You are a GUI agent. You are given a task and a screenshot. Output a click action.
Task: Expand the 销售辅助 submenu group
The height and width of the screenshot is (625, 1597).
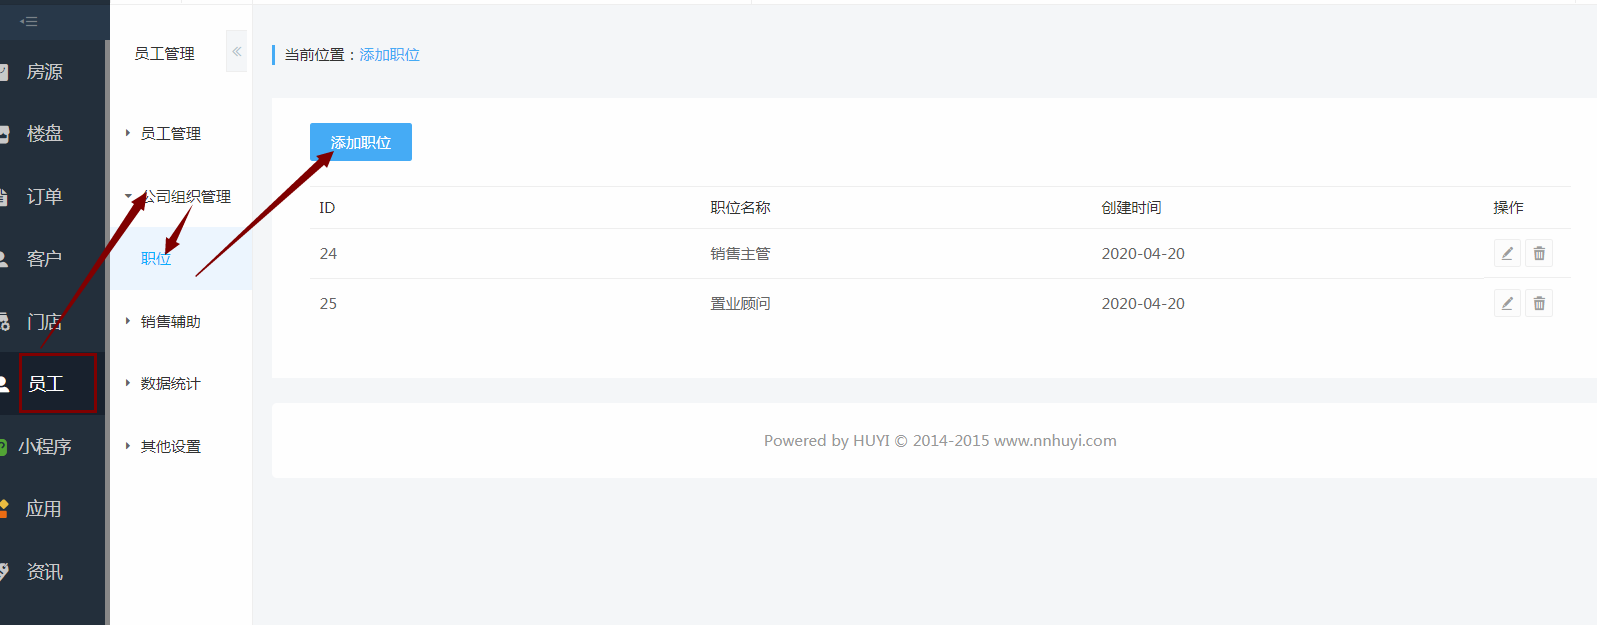tap(170, 322)
